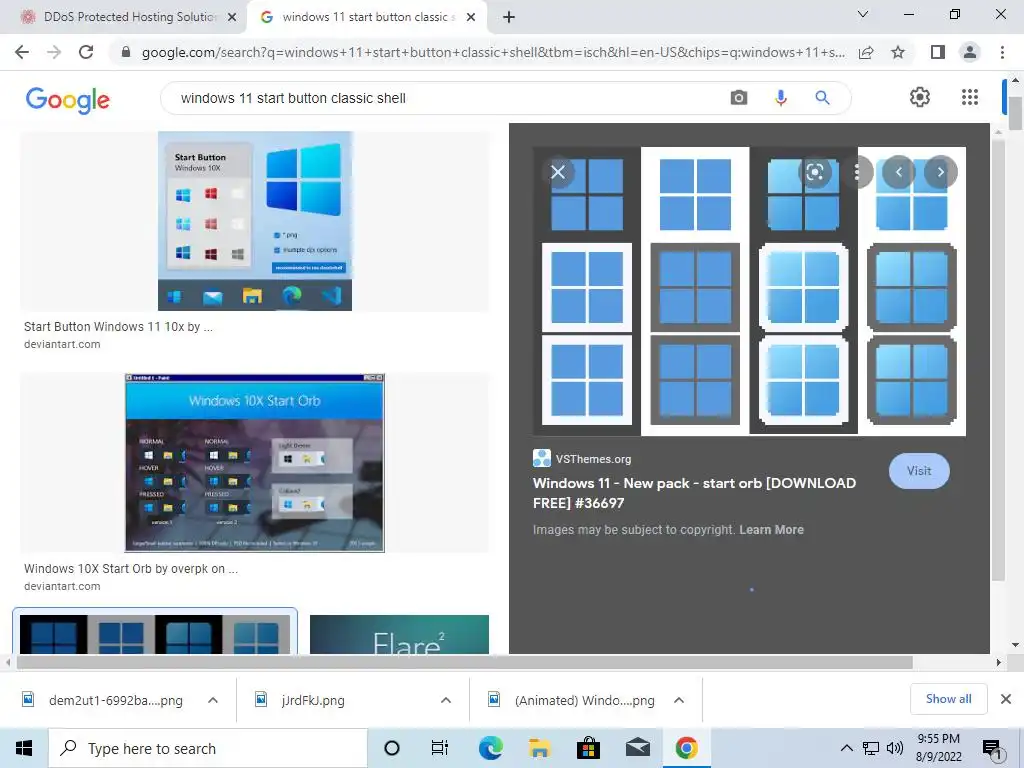The width and height of the screenshot is (1024, 768).
Task: Expand options for jJrdFkJ.png download
Action: pos(446,700)
